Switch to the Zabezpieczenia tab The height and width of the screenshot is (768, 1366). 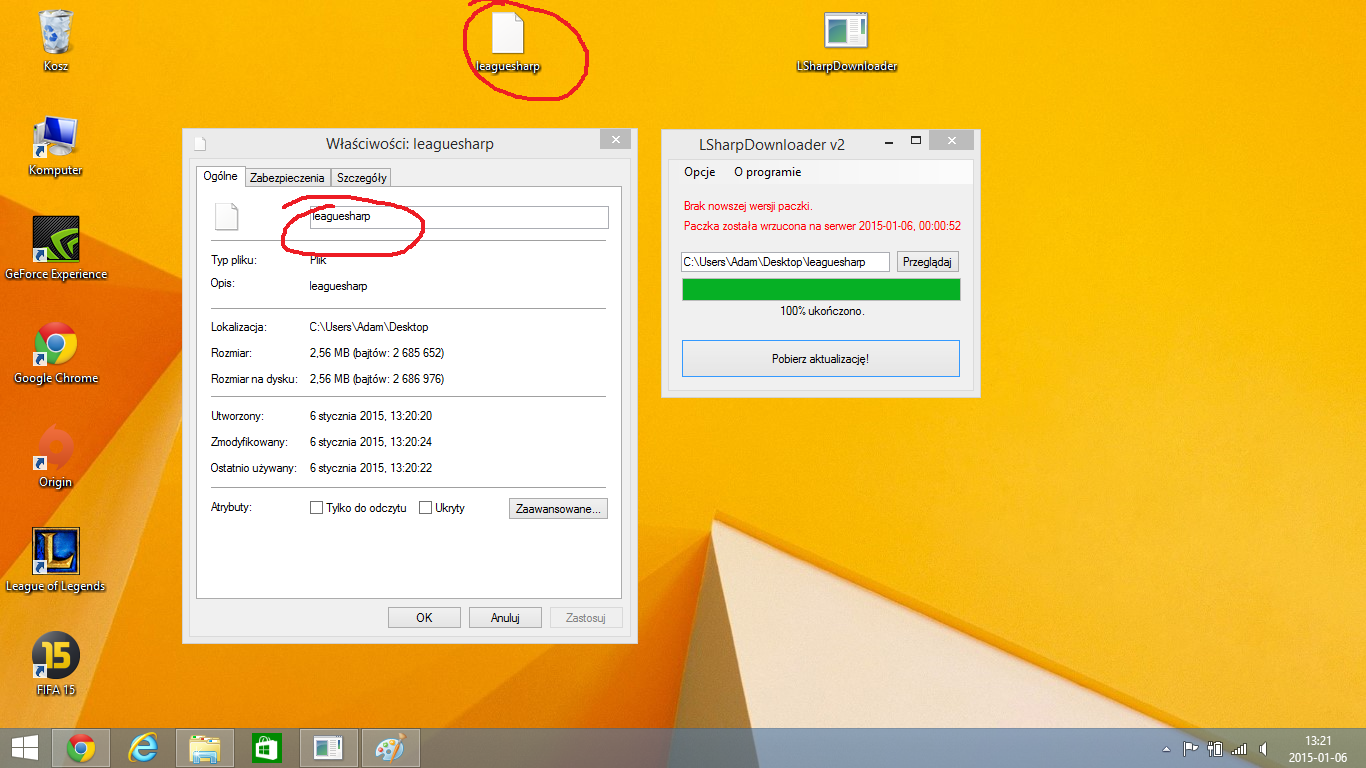287,177
